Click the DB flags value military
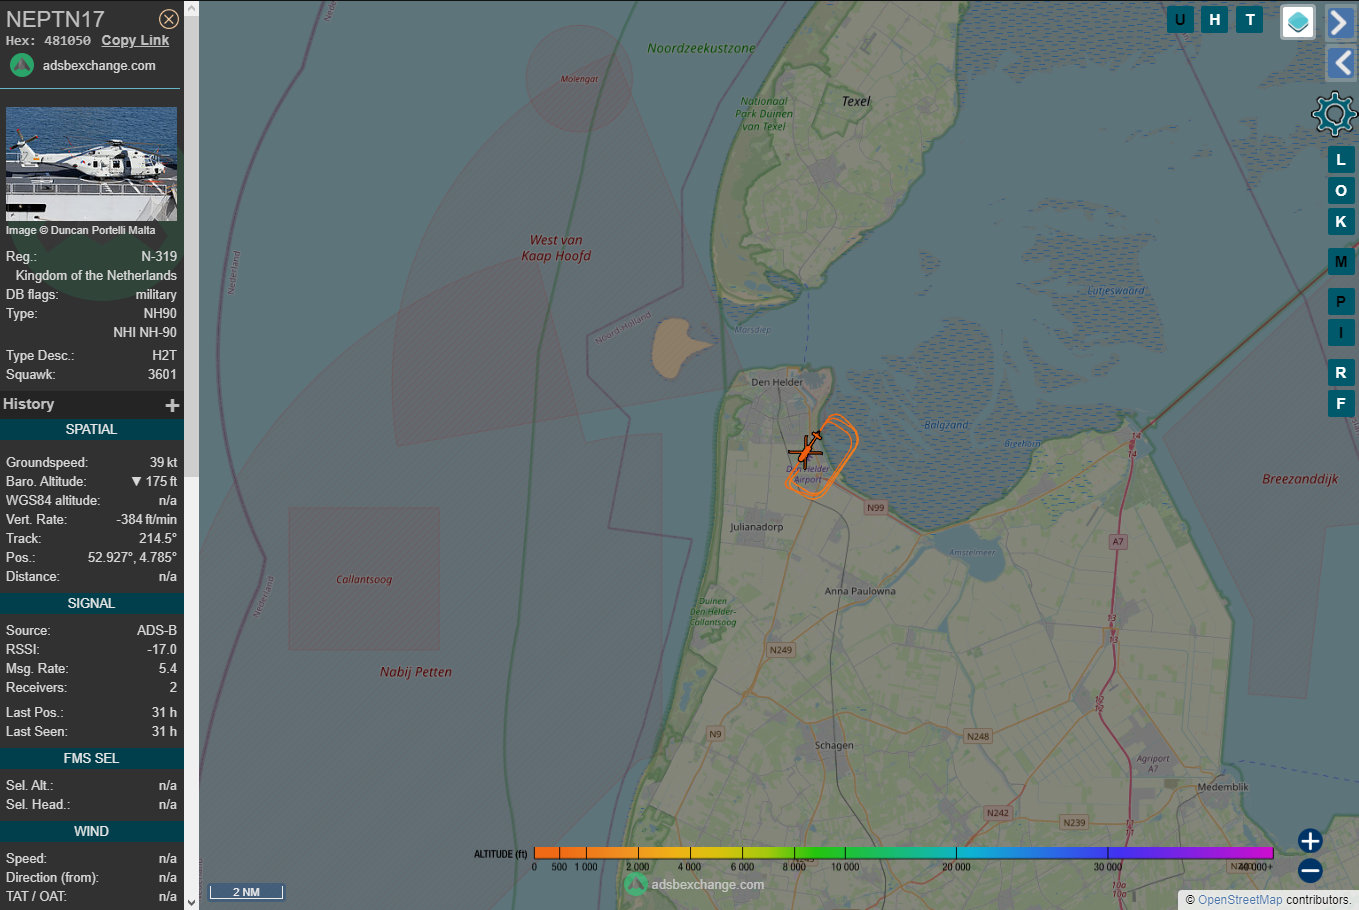1359x910 pixels. coord(156,294)
